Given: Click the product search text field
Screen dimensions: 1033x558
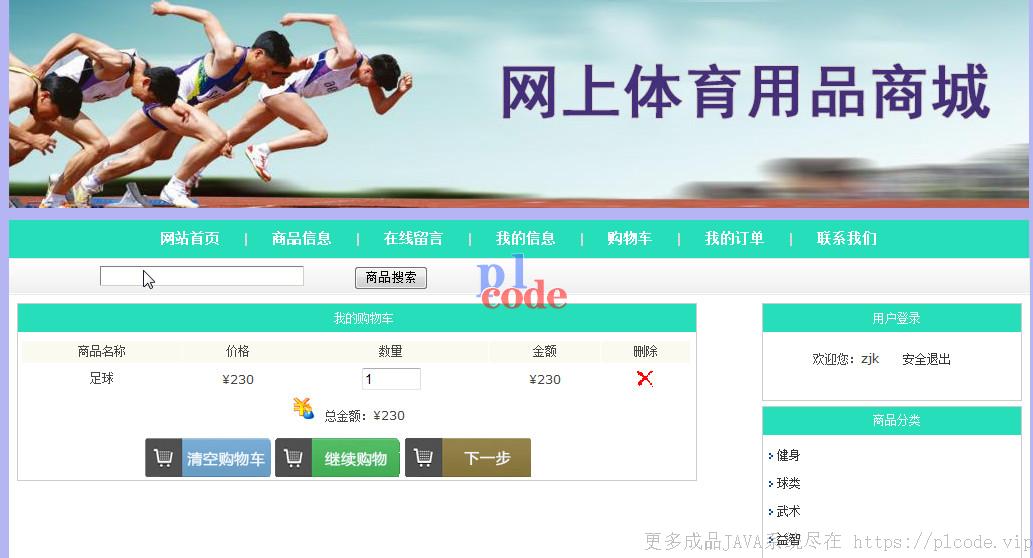Looking at the screenshot, I should pos(202,276).
